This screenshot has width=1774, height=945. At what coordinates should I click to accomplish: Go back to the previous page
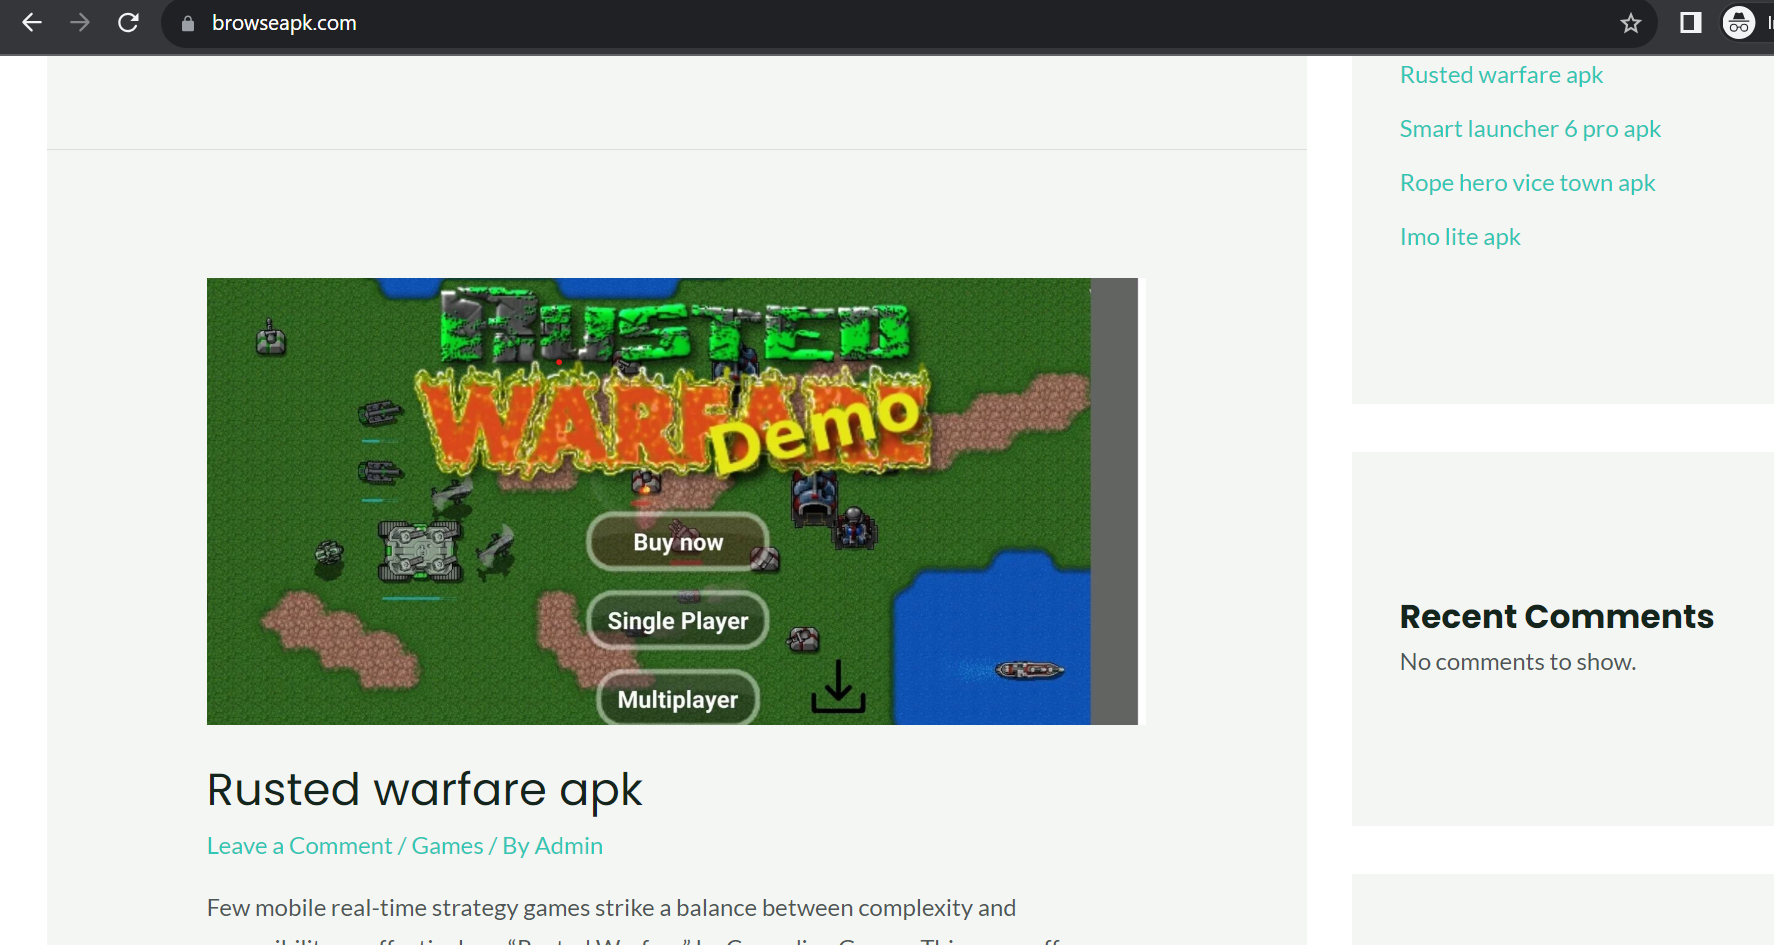click(x=32, y=22)
